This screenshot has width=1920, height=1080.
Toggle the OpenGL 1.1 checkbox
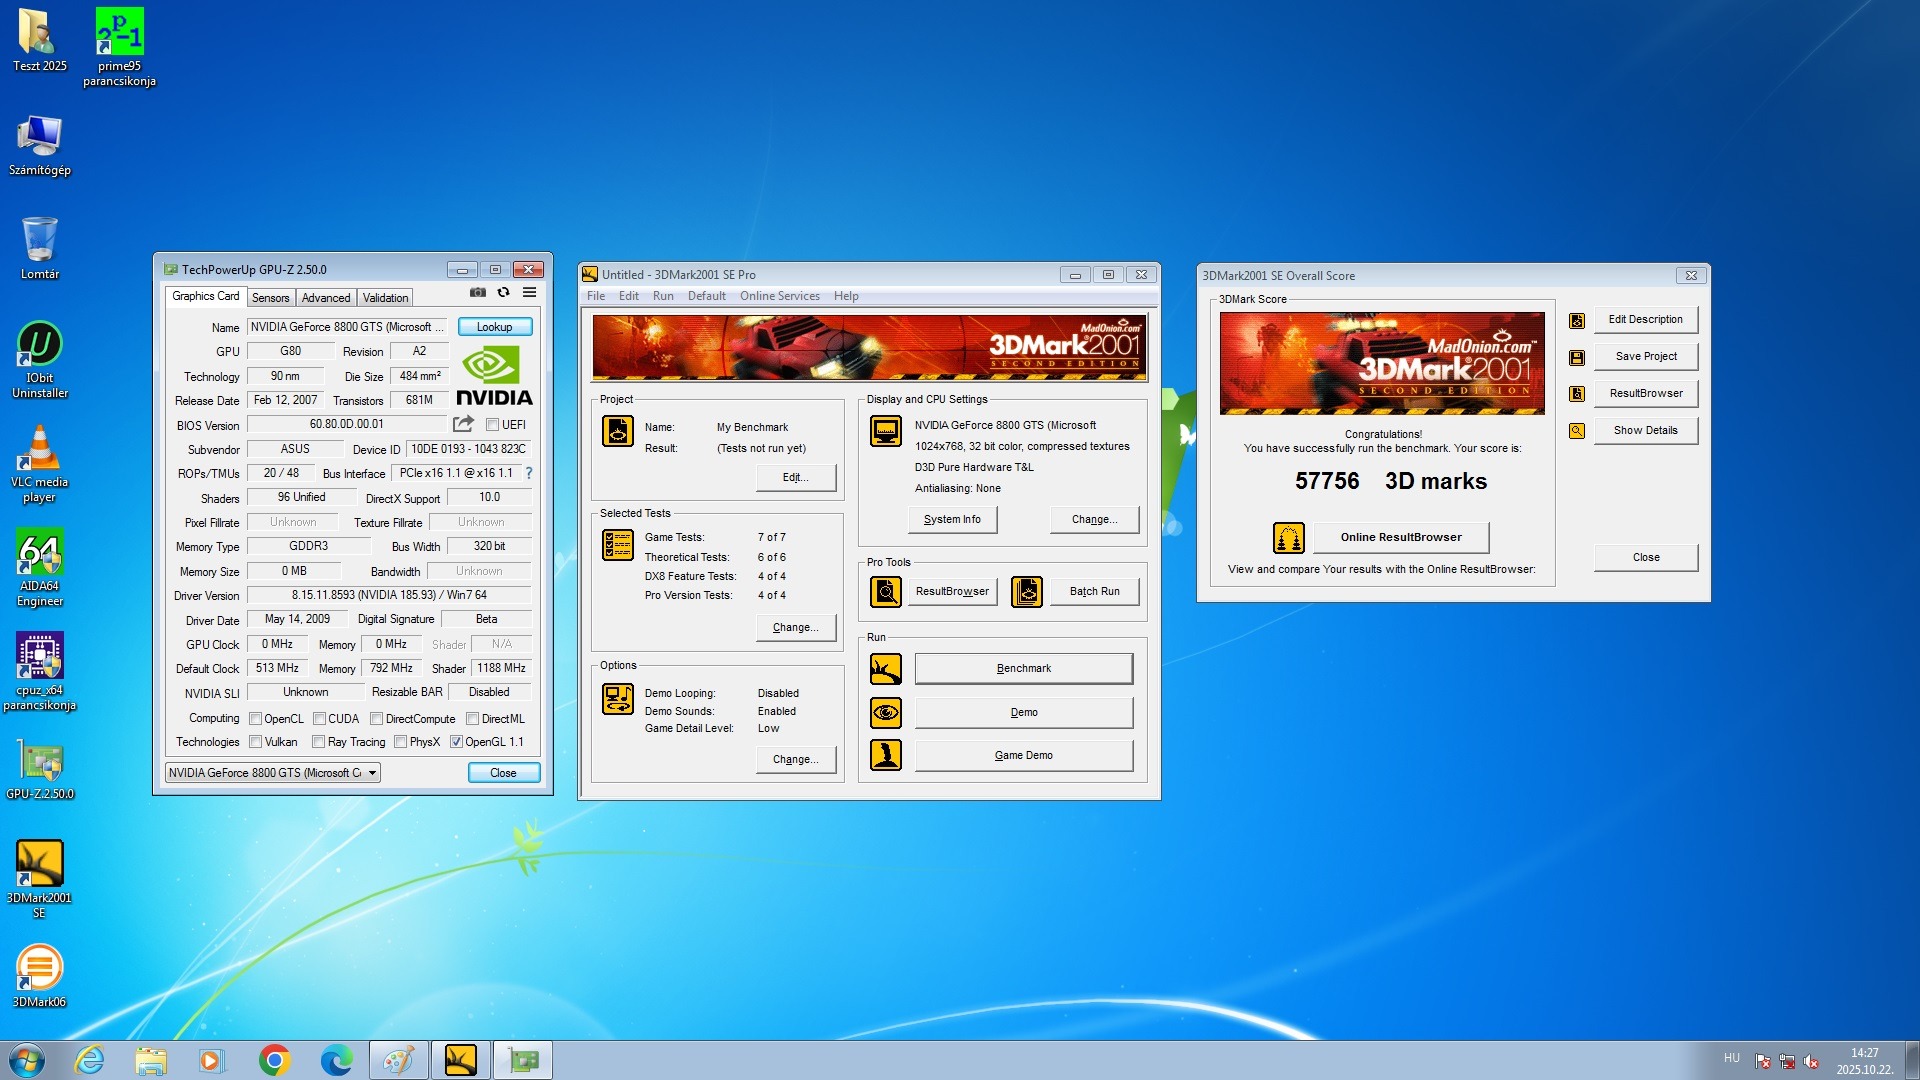pos(456,742)
